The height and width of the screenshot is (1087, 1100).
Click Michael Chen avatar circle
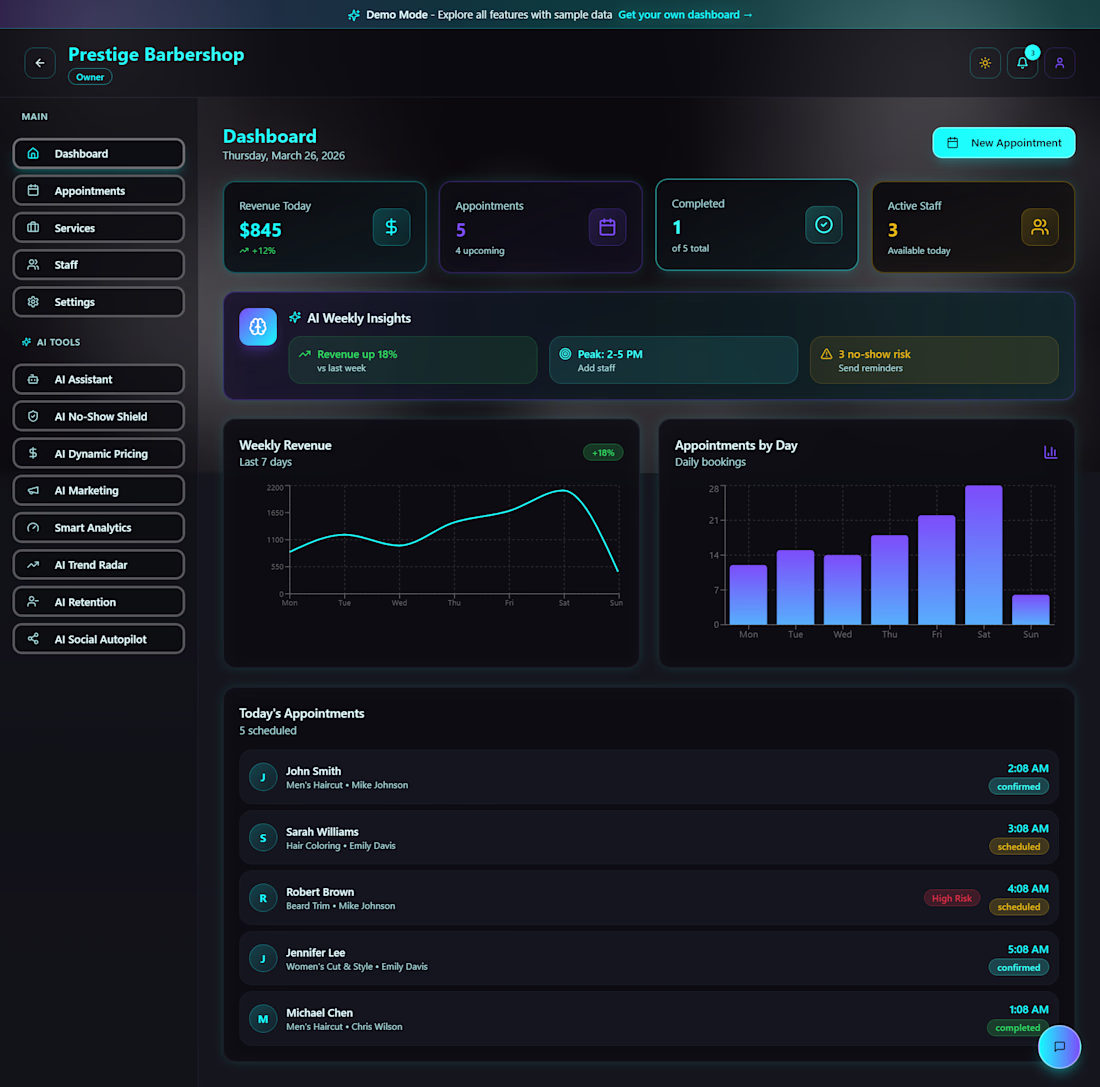point(263,1018)
